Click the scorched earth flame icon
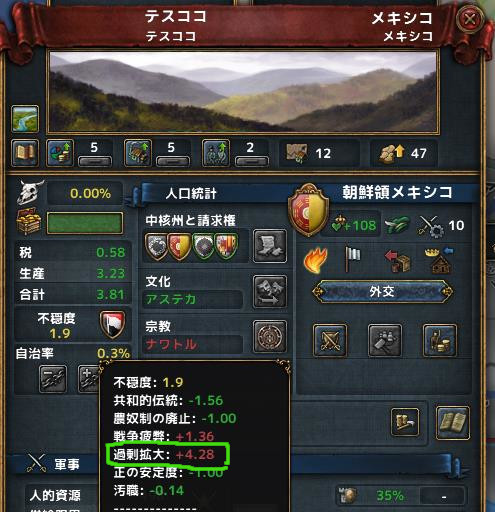Image resolution: width=495 pixels, height=512 pixels. pyautogui.click(x=315, y=260)
